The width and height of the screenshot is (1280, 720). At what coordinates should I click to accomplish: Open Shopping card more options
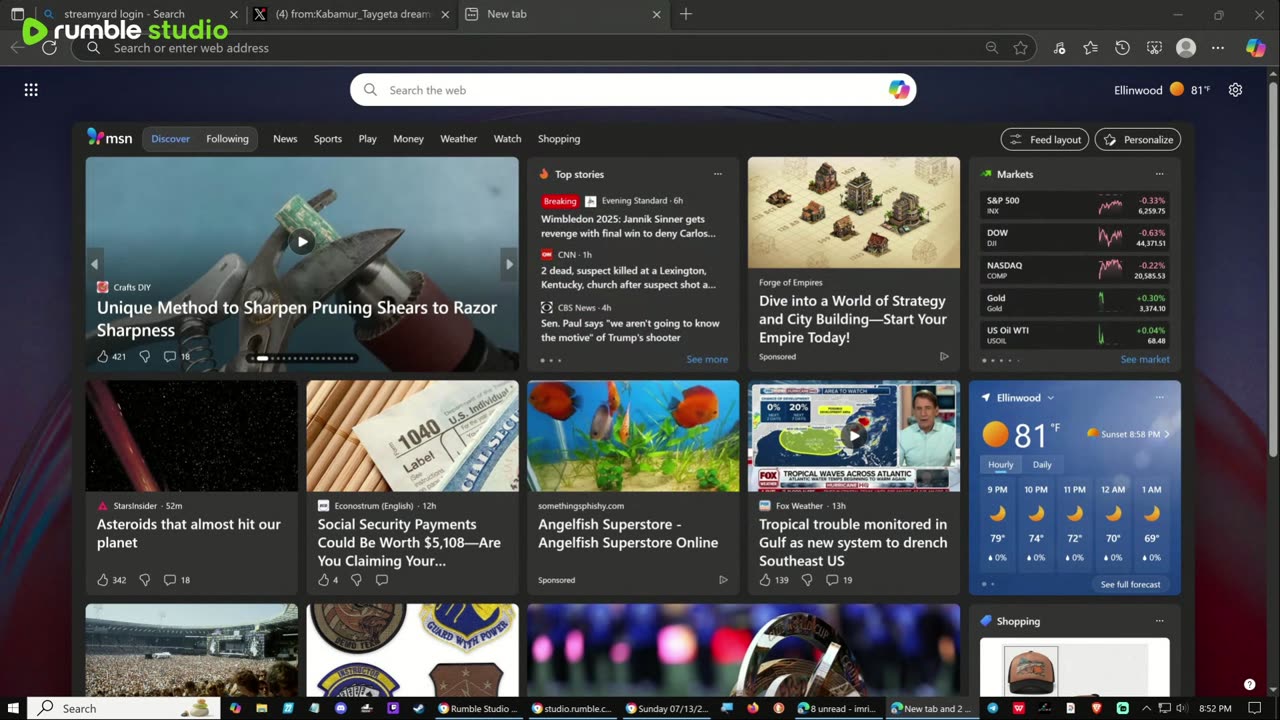click(x=1159, y=621)
